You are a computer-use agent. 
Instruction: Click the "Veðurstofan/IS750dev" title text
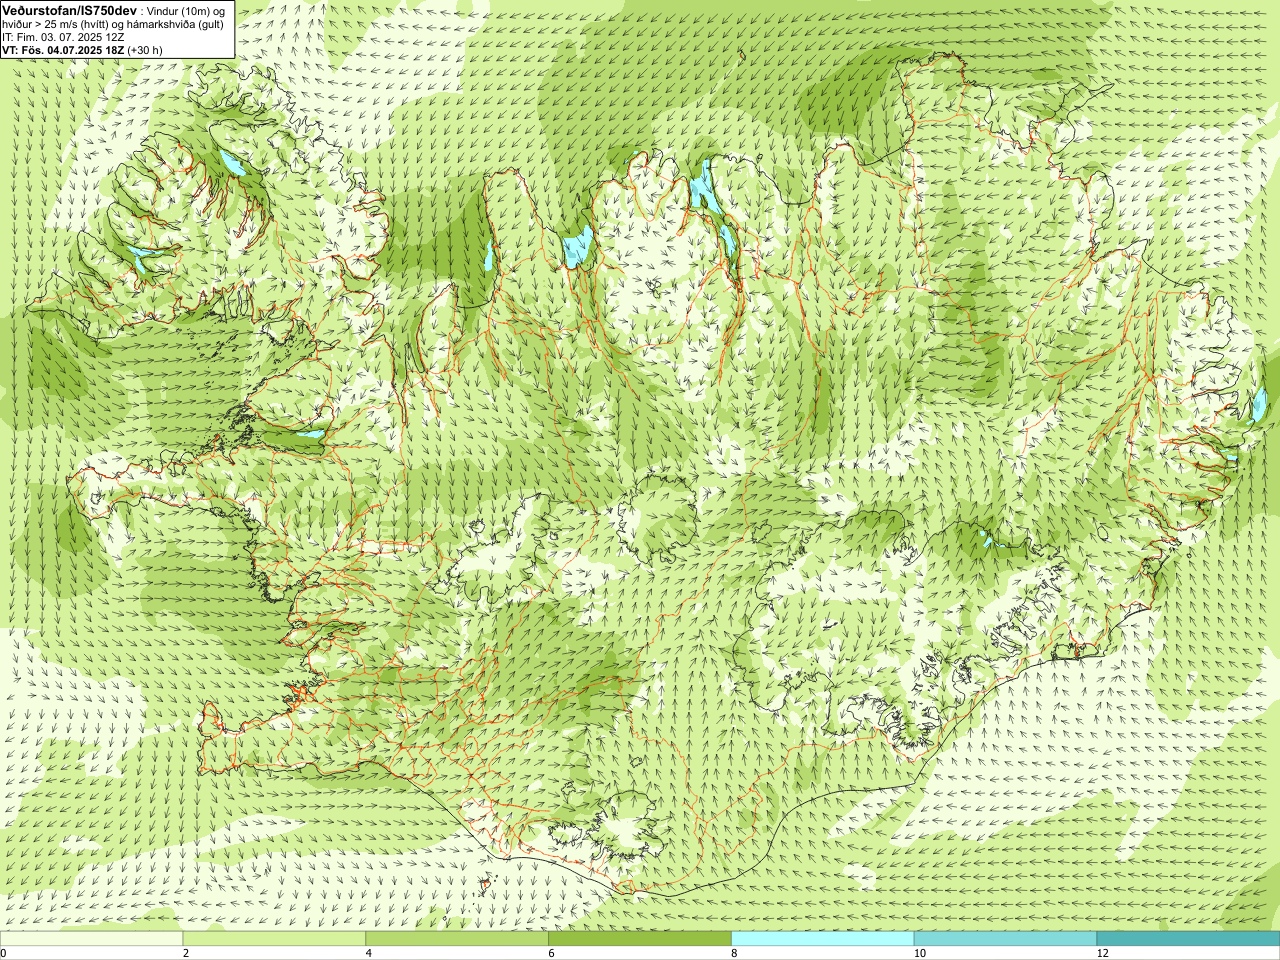(x=70, y=10)
